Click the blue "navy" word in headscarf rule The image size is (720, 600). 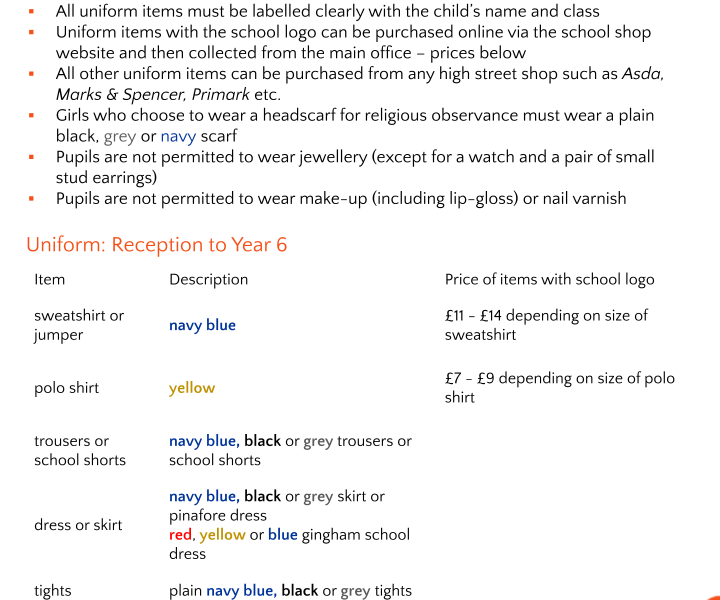pyautogui.click(x=178, y=136)
